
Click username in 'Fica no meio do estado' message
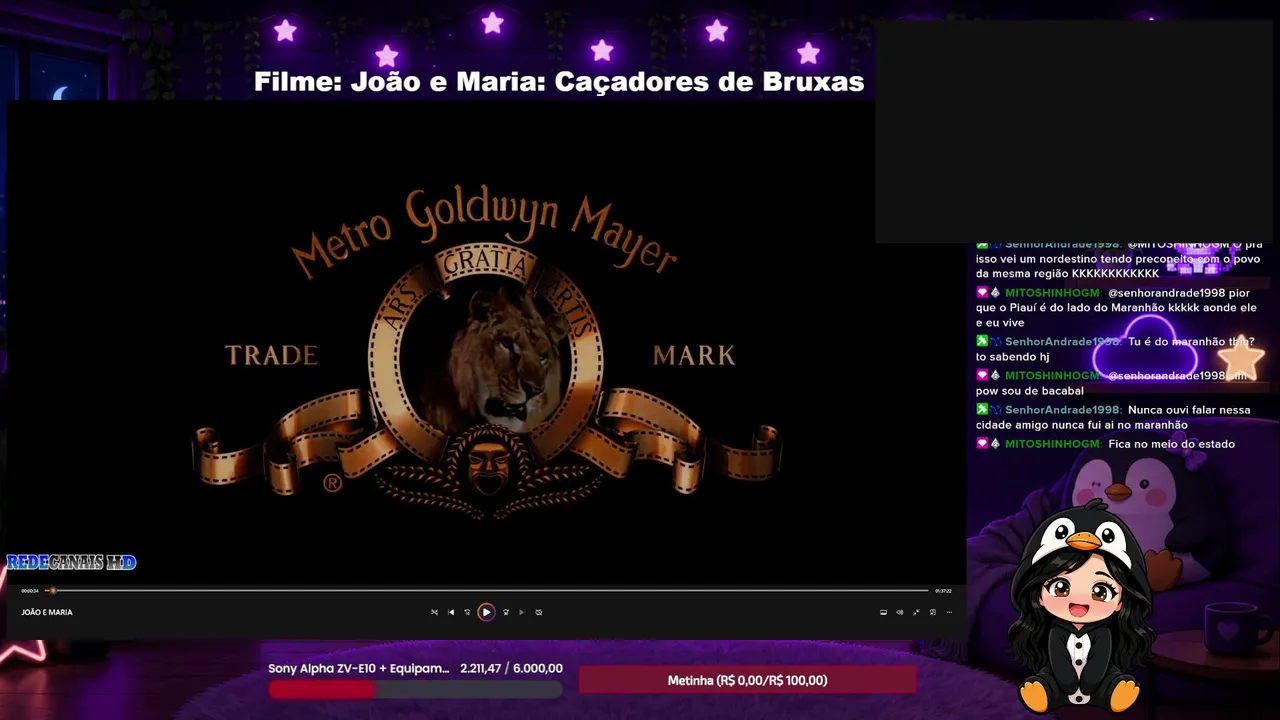(x=1052, y=444)
